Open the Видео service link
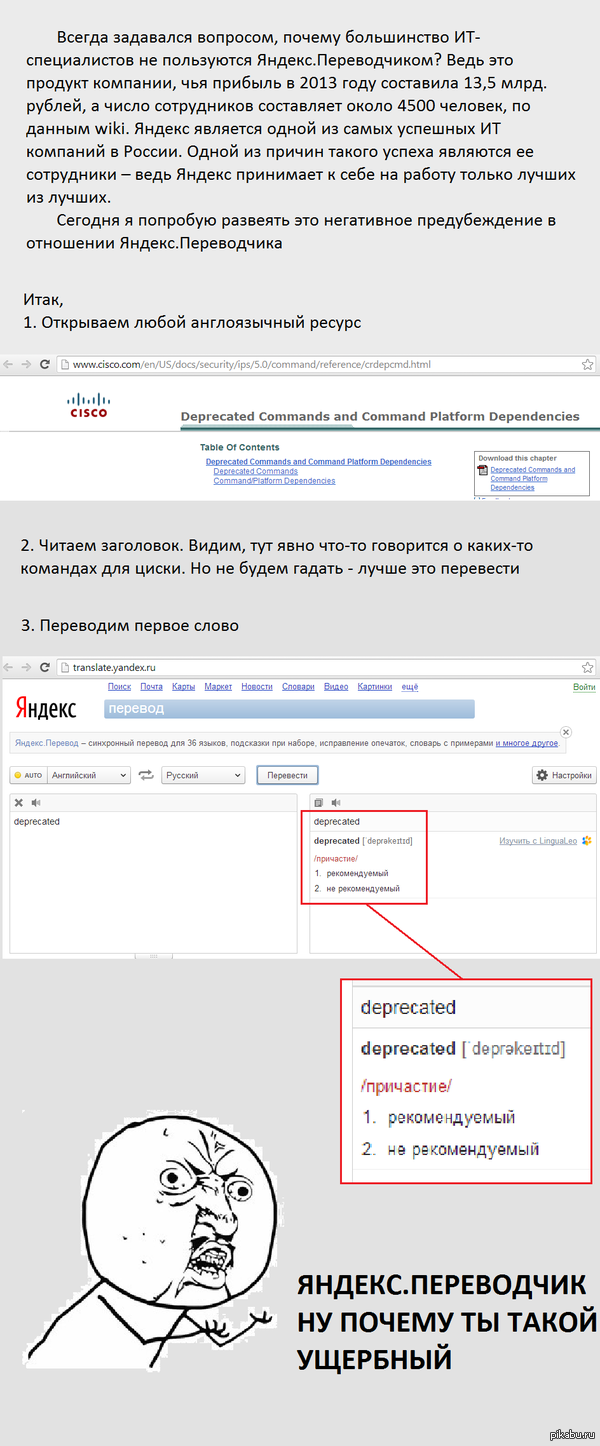 336,687
